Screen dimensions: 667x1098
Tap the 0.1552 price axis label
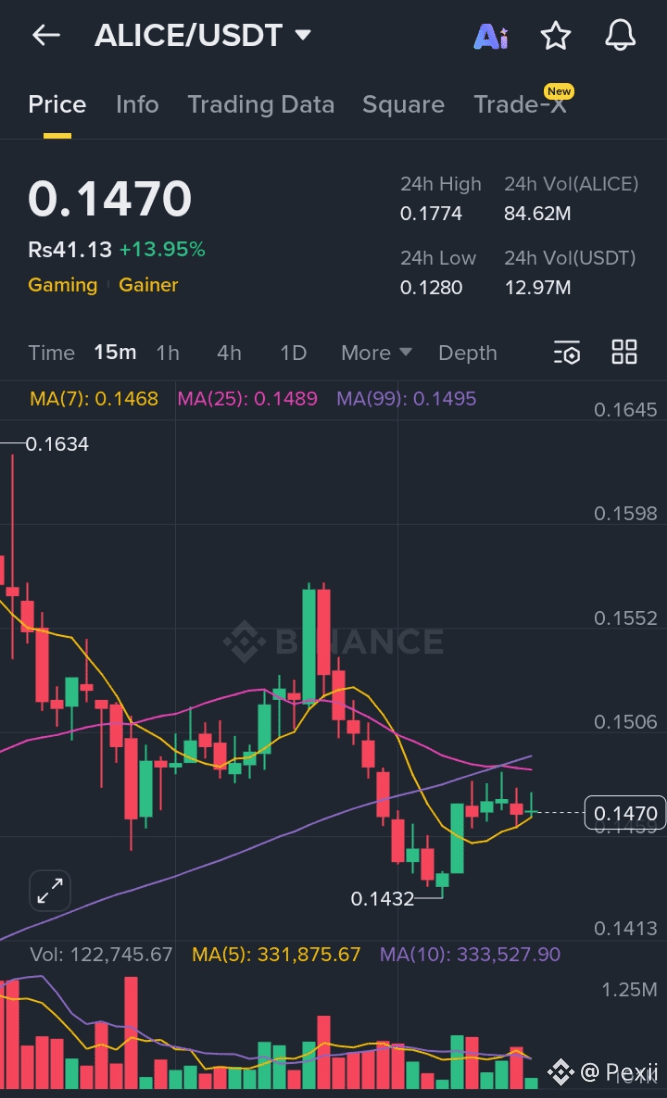click(x=625, y=618)
